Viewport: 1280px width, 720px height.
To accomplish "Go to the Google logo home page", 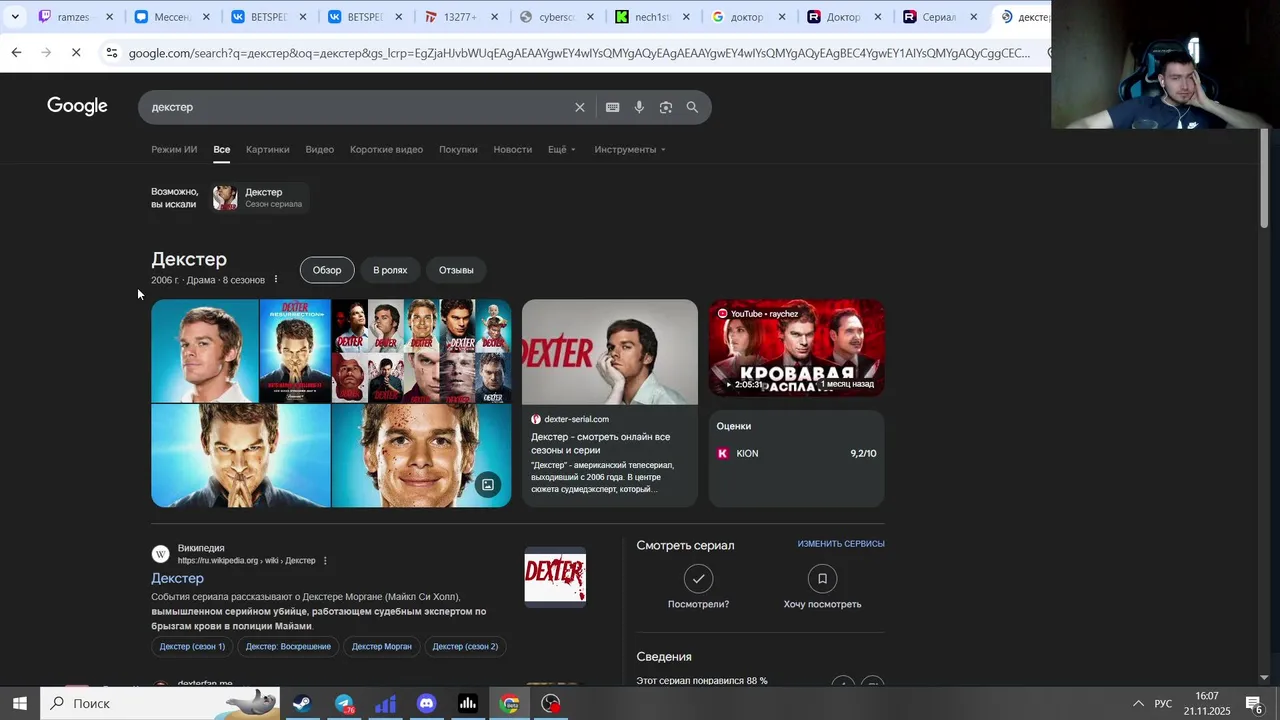I will [77, 106].
